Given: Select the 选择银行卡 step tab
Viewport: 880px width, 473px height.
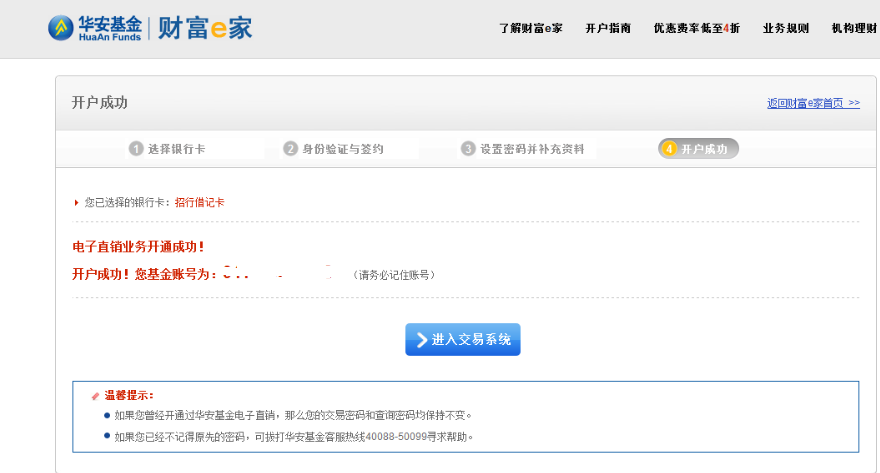Looking at the screenshot, I should coord(177,149).
